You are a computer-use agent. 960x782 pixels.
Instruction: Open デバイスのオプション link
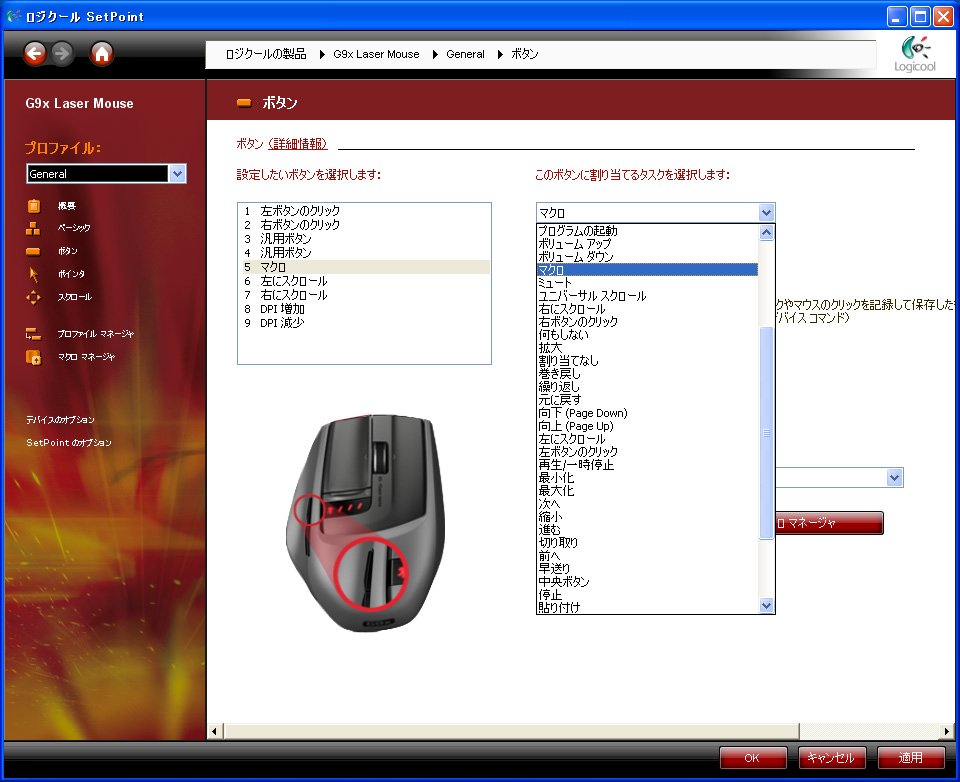(60, 419)
